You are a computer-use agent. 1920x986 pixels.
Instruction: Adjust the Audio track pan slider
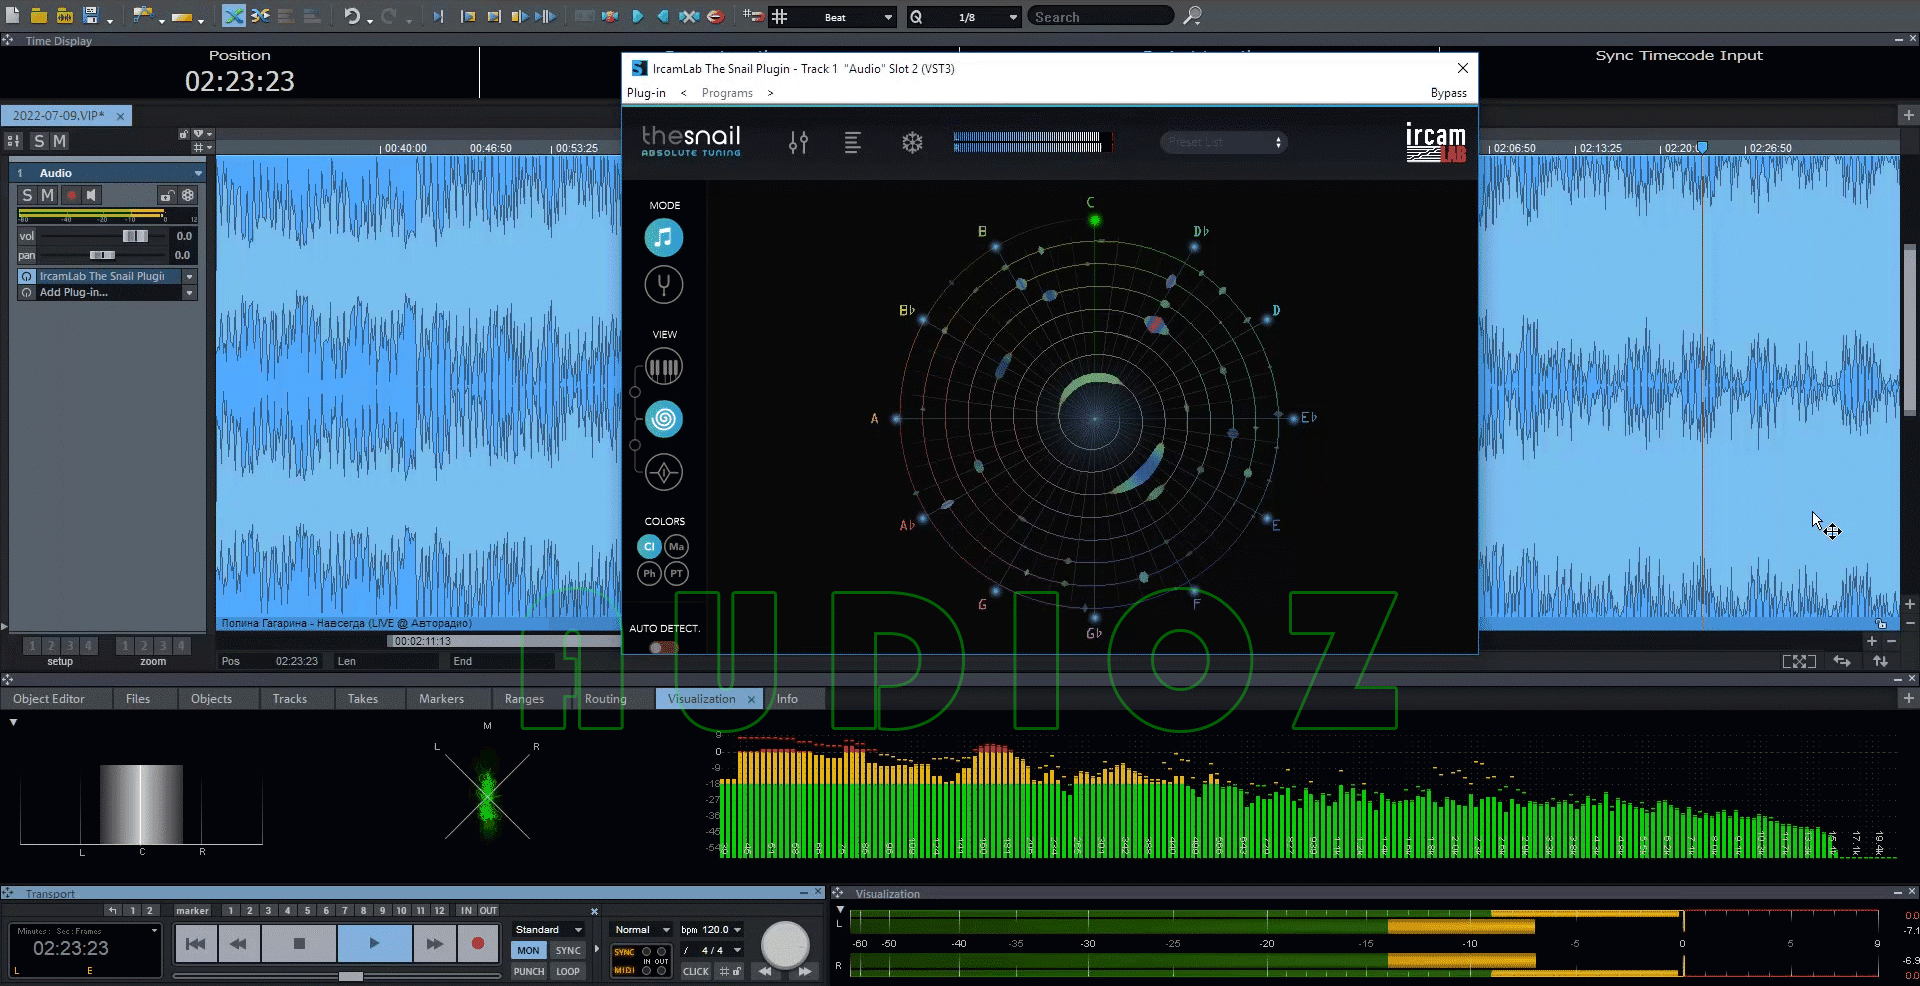tap(103, 255)
